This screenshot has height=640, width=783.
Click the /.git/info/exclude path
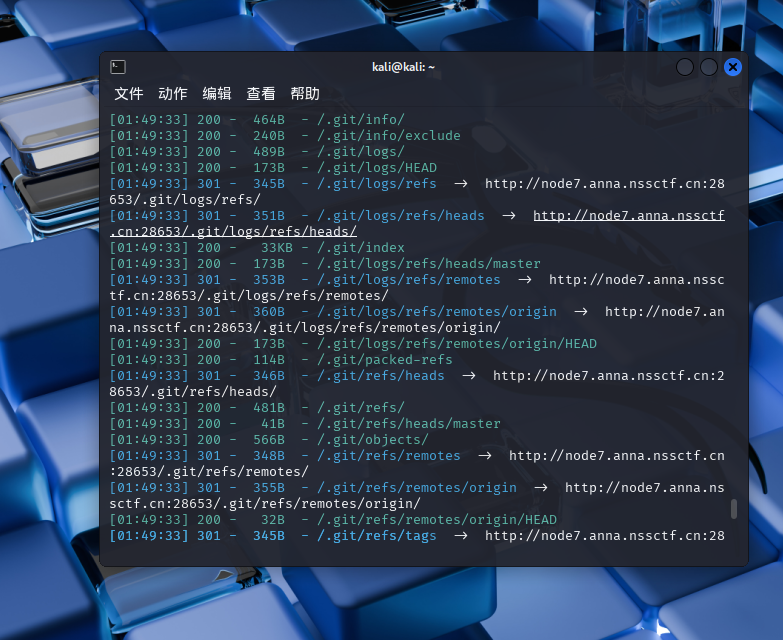pos(388,136)
